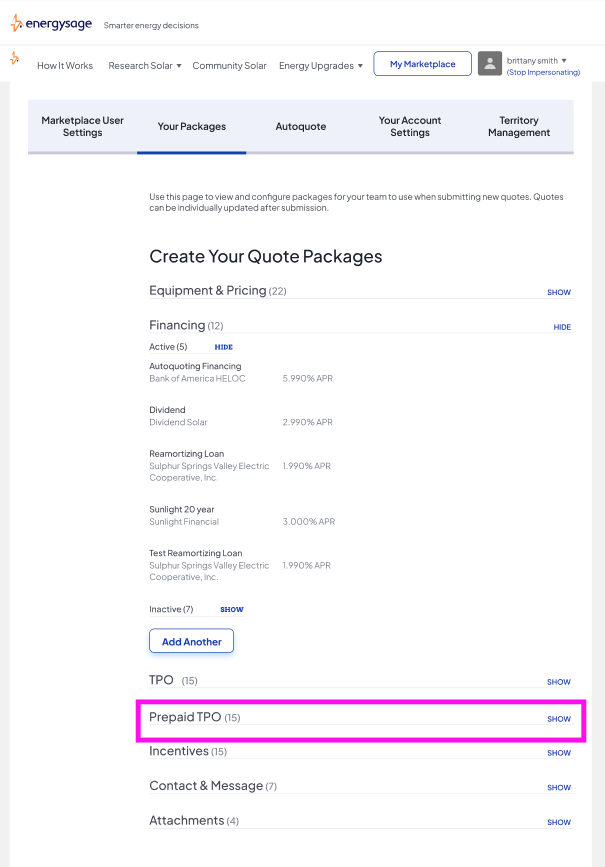The height and width of the screenshot is (867, 605).
Task: Show the Prepaid TPO section
Action: click(x=558, y=718)
